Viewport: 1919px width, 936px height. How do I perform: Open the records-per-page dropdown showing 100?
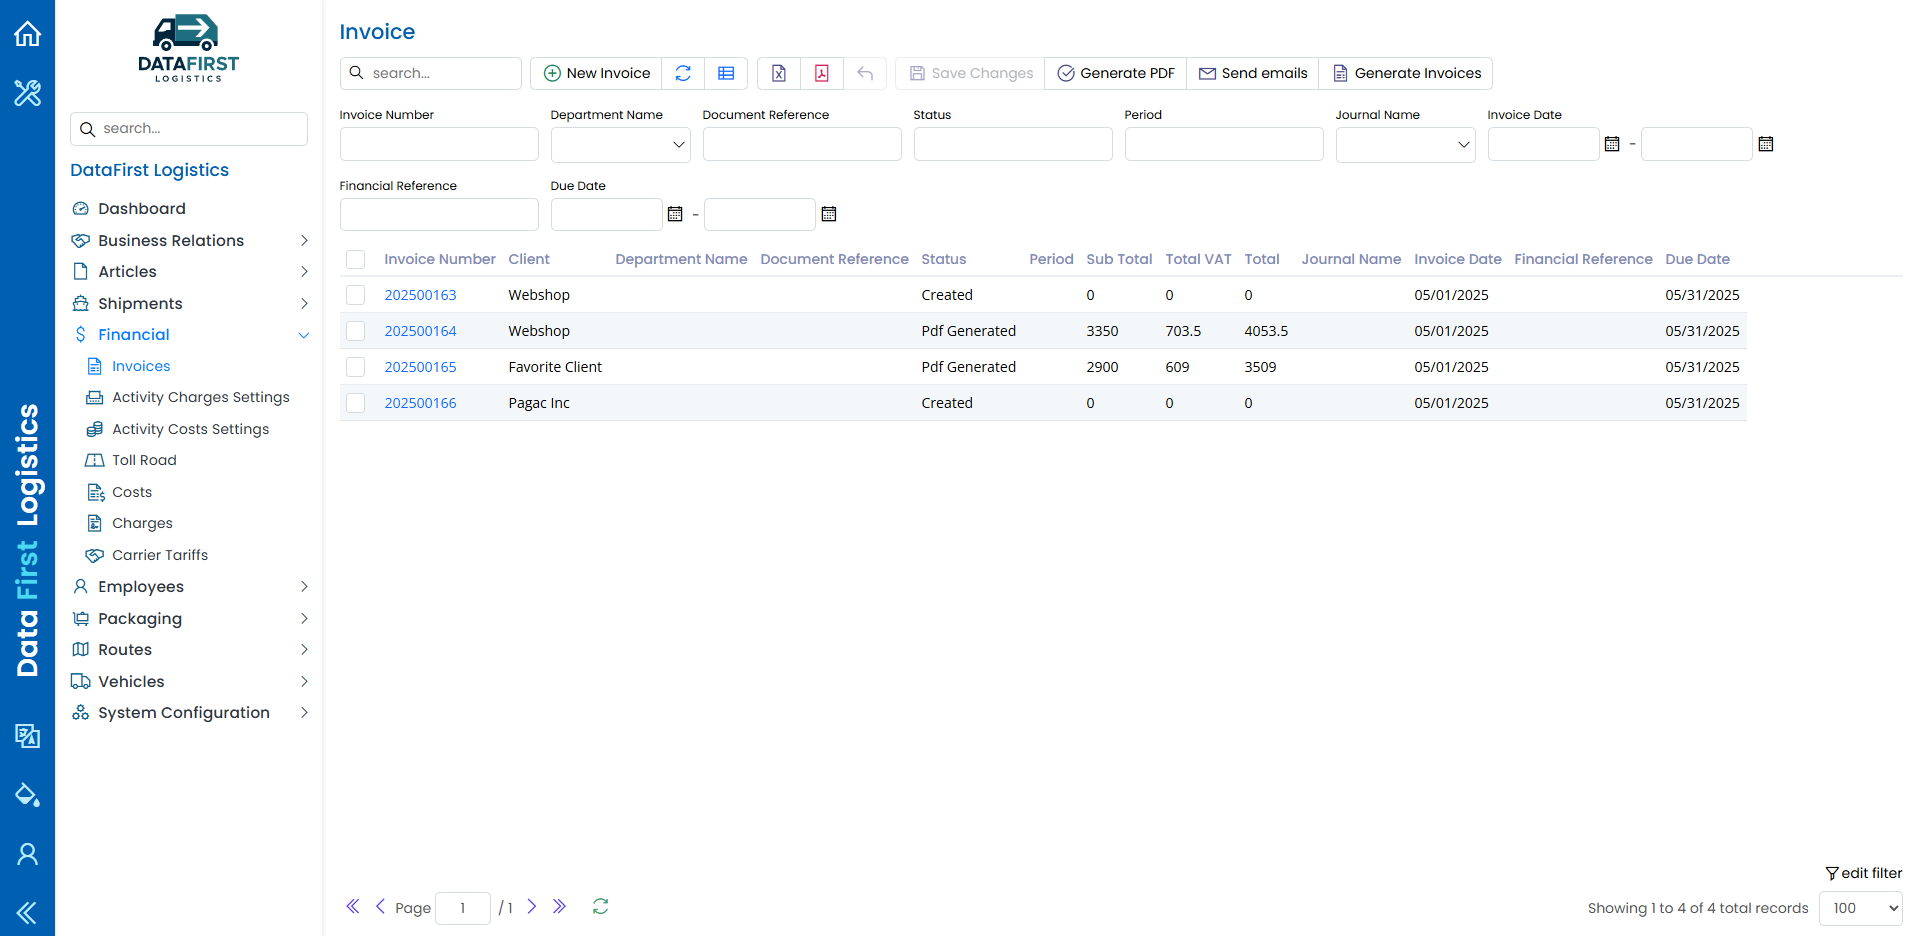coord(1860,908)
